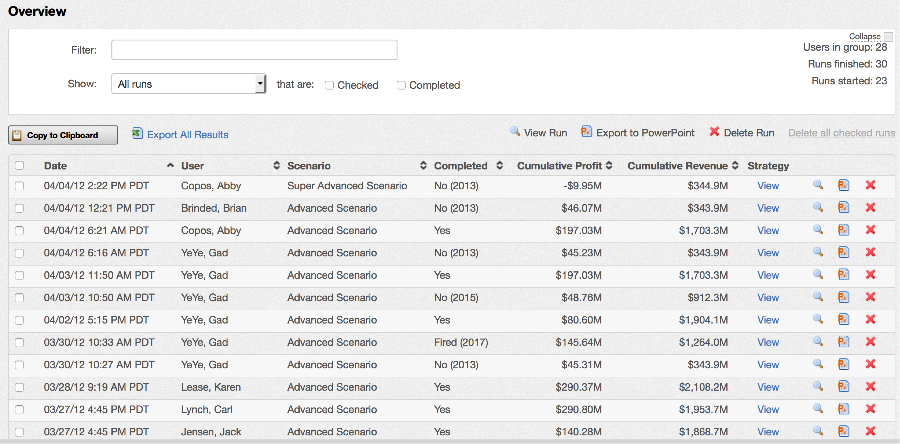
Task: Select the Fired (2017) status cell
Action: (461, 342)
